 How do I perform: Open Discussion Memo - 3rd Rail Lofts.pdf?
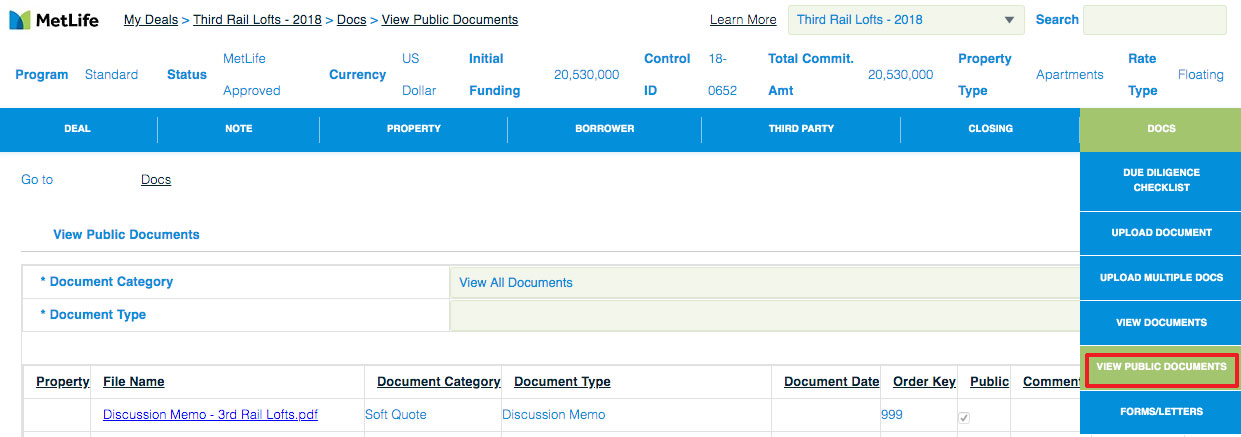210,415
